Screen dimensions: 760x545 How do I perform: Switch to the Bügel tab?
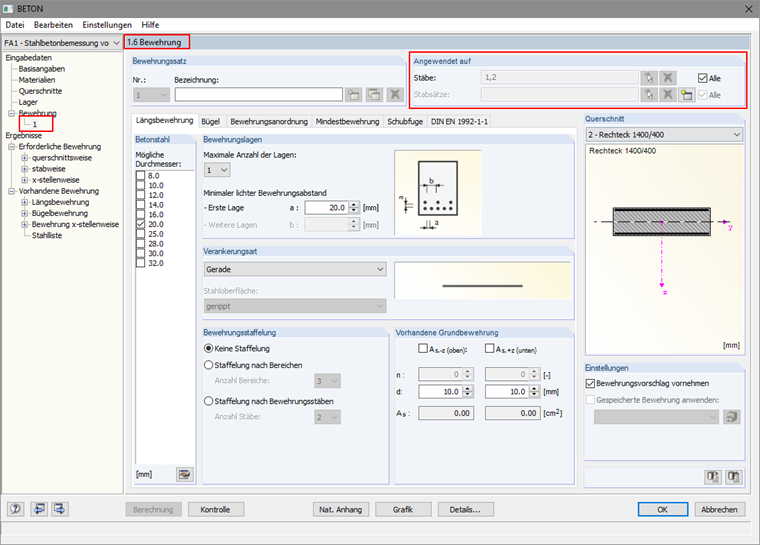click(x=210, y=121)
